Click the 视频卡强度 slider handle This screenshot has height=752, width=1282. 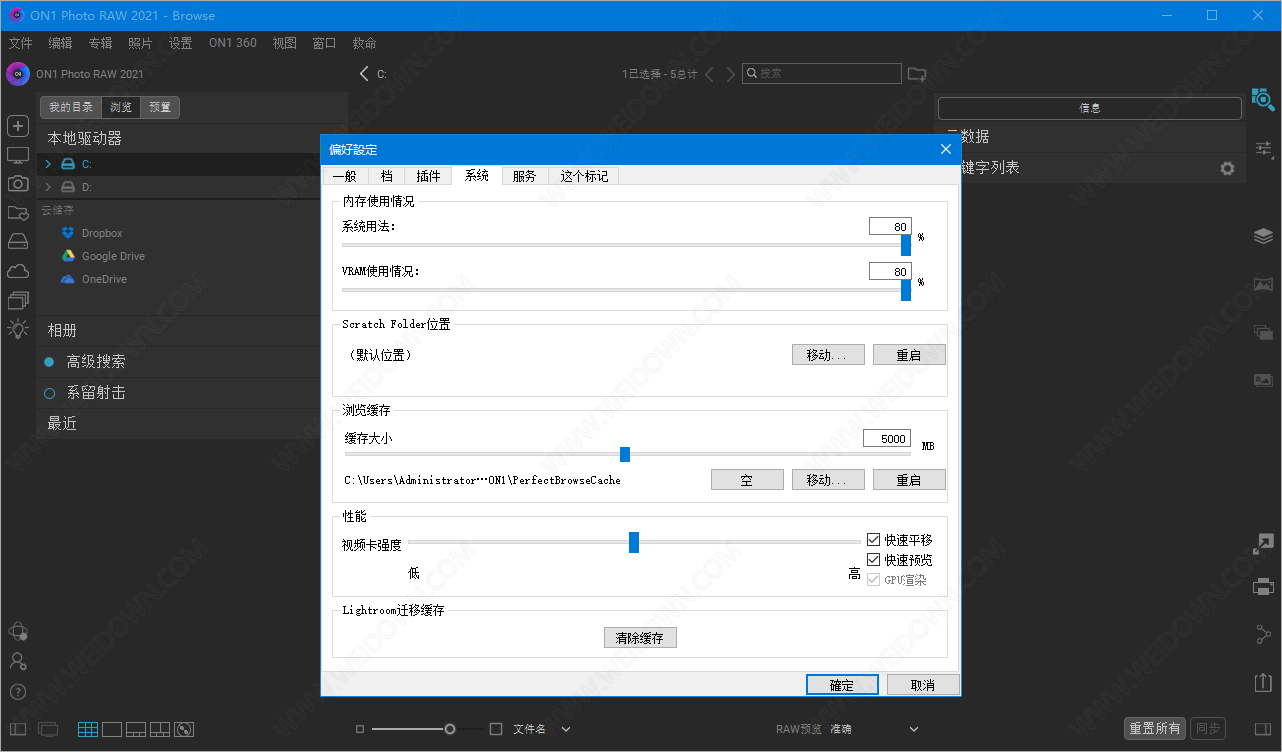tap(634, 542)
